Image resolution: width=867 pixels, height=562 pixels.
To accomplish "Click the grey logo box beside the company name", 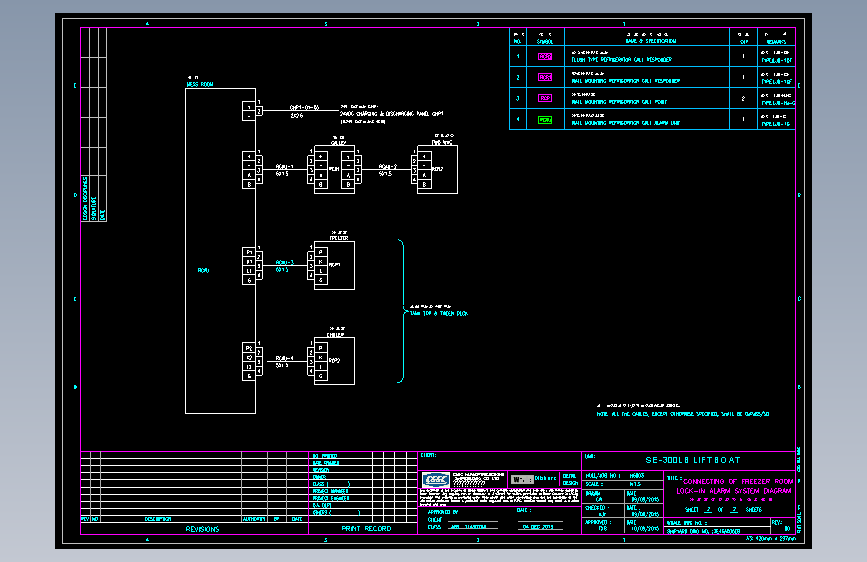I will 522,479.
